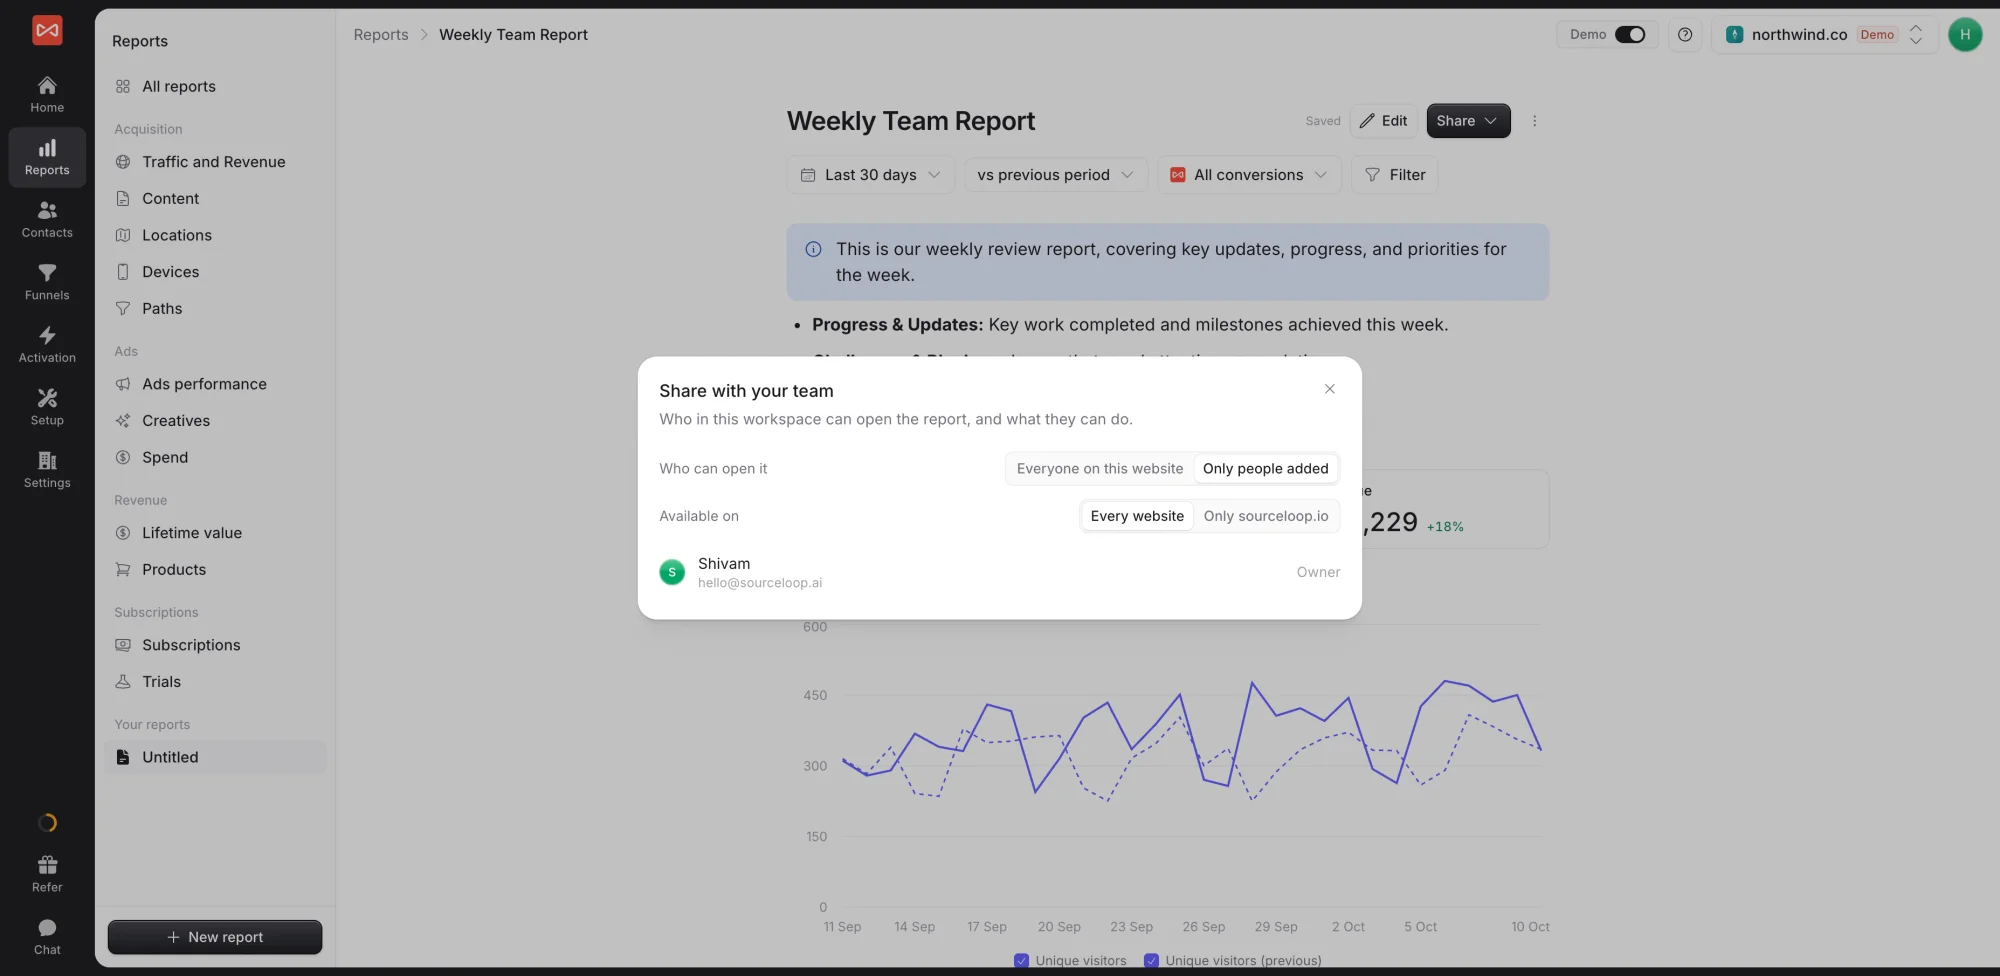Open the northwind.co workspace switcher
This screenshot has height=976, width=2000.
point(1825,35)
